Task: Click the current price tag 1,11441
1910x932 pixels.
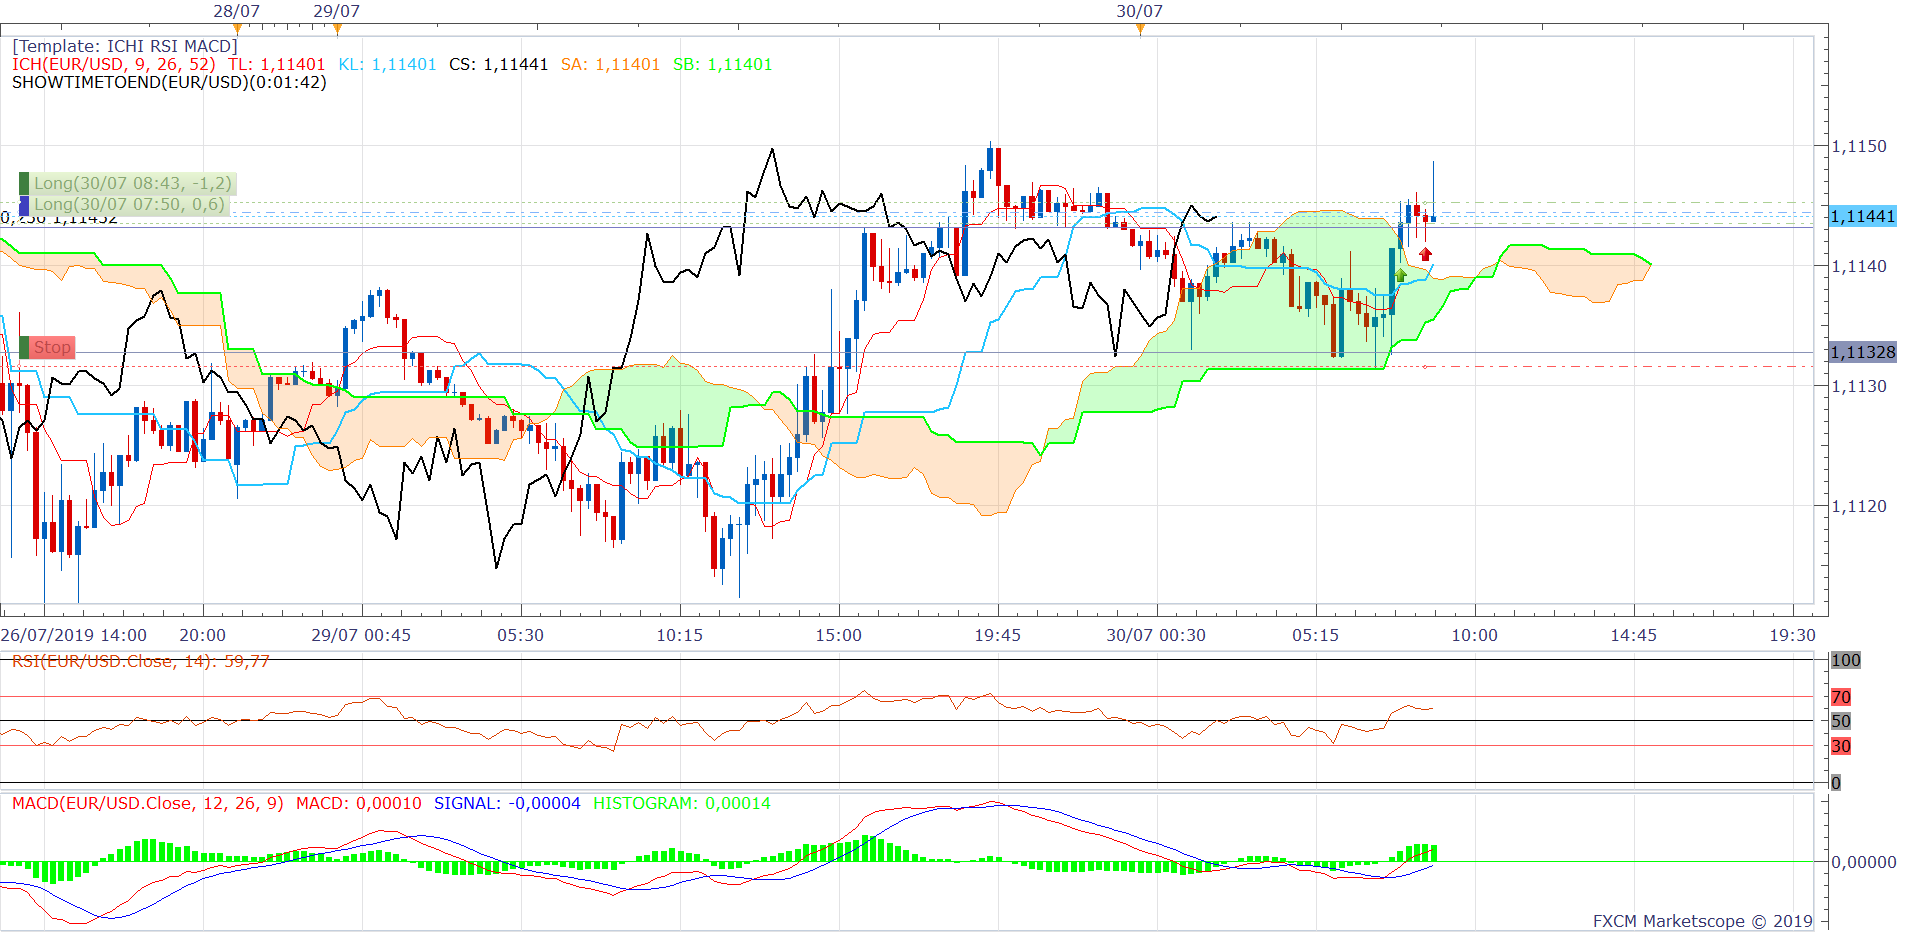Action: click(x=1863, y=216)
